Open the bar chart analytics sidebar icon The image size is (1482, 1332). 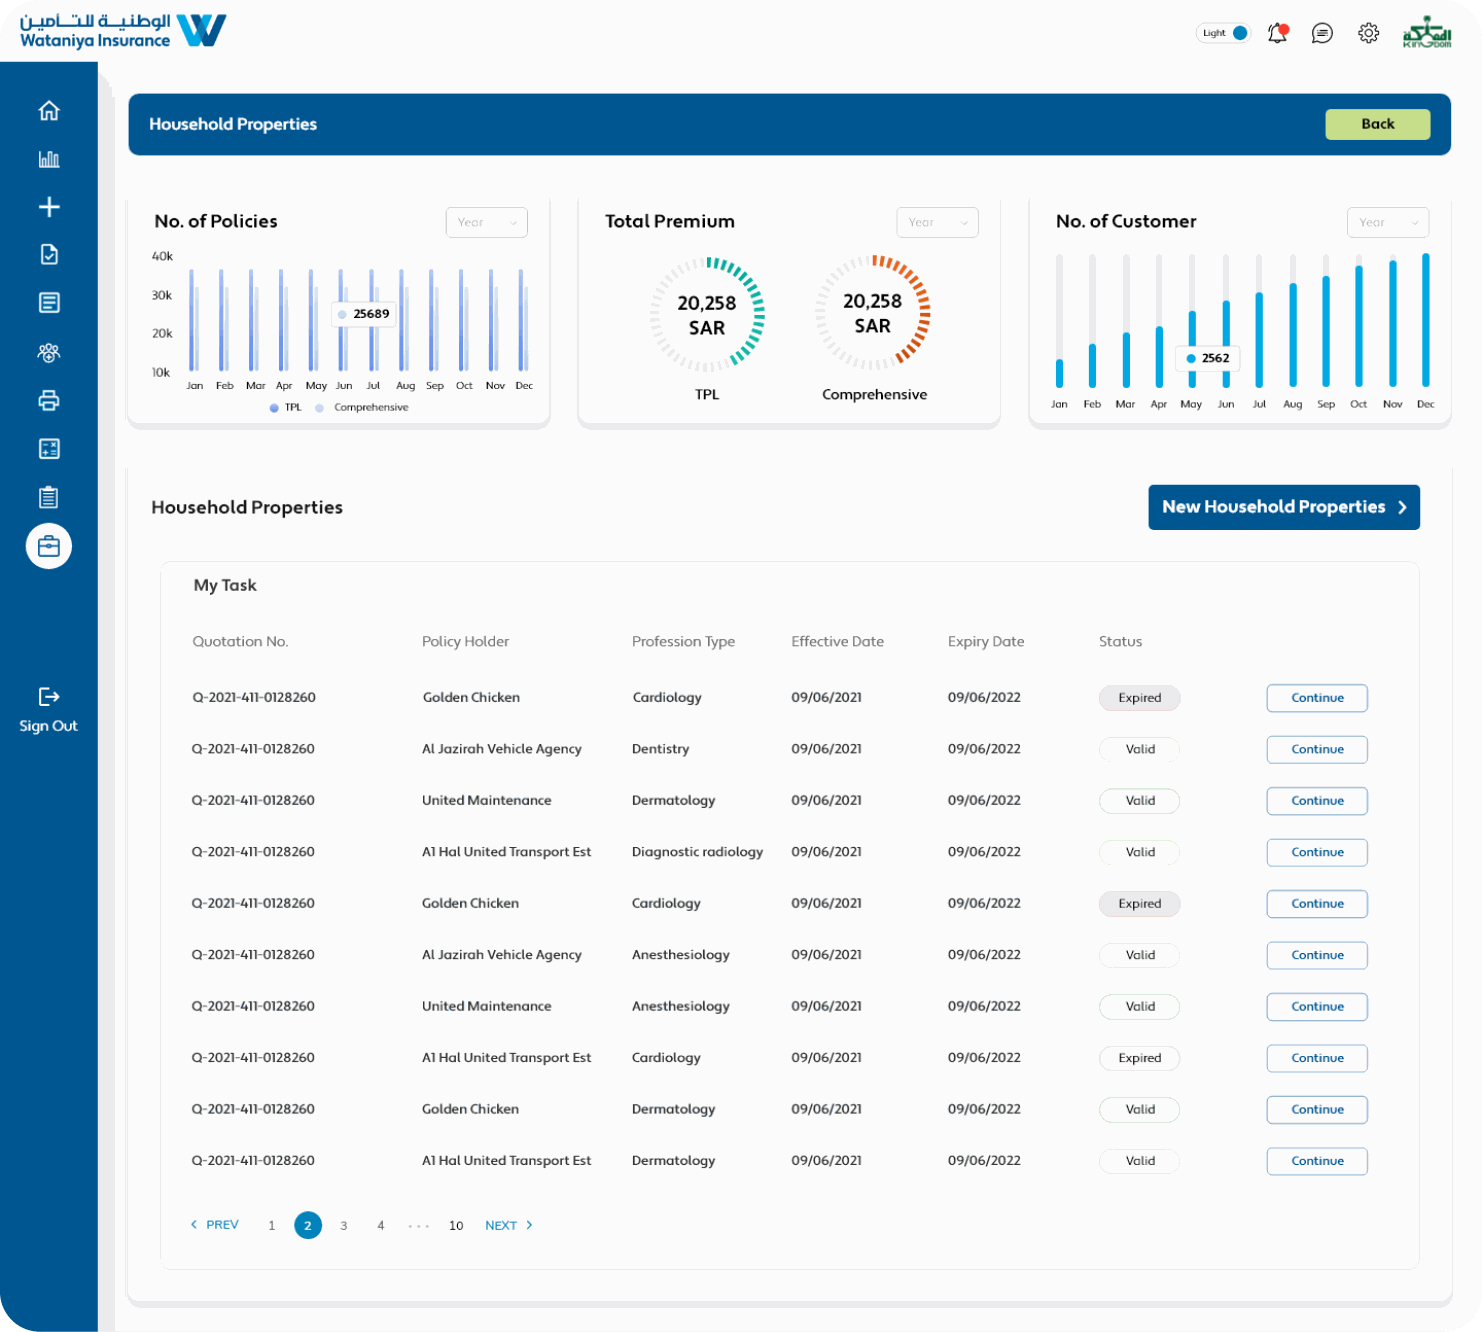(49, 159)
